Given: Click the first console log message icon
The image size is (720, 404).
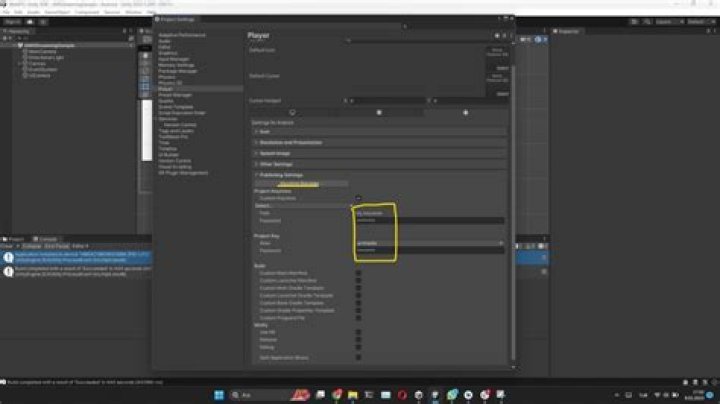Looking at the screenshot, I should coord(8,258).
